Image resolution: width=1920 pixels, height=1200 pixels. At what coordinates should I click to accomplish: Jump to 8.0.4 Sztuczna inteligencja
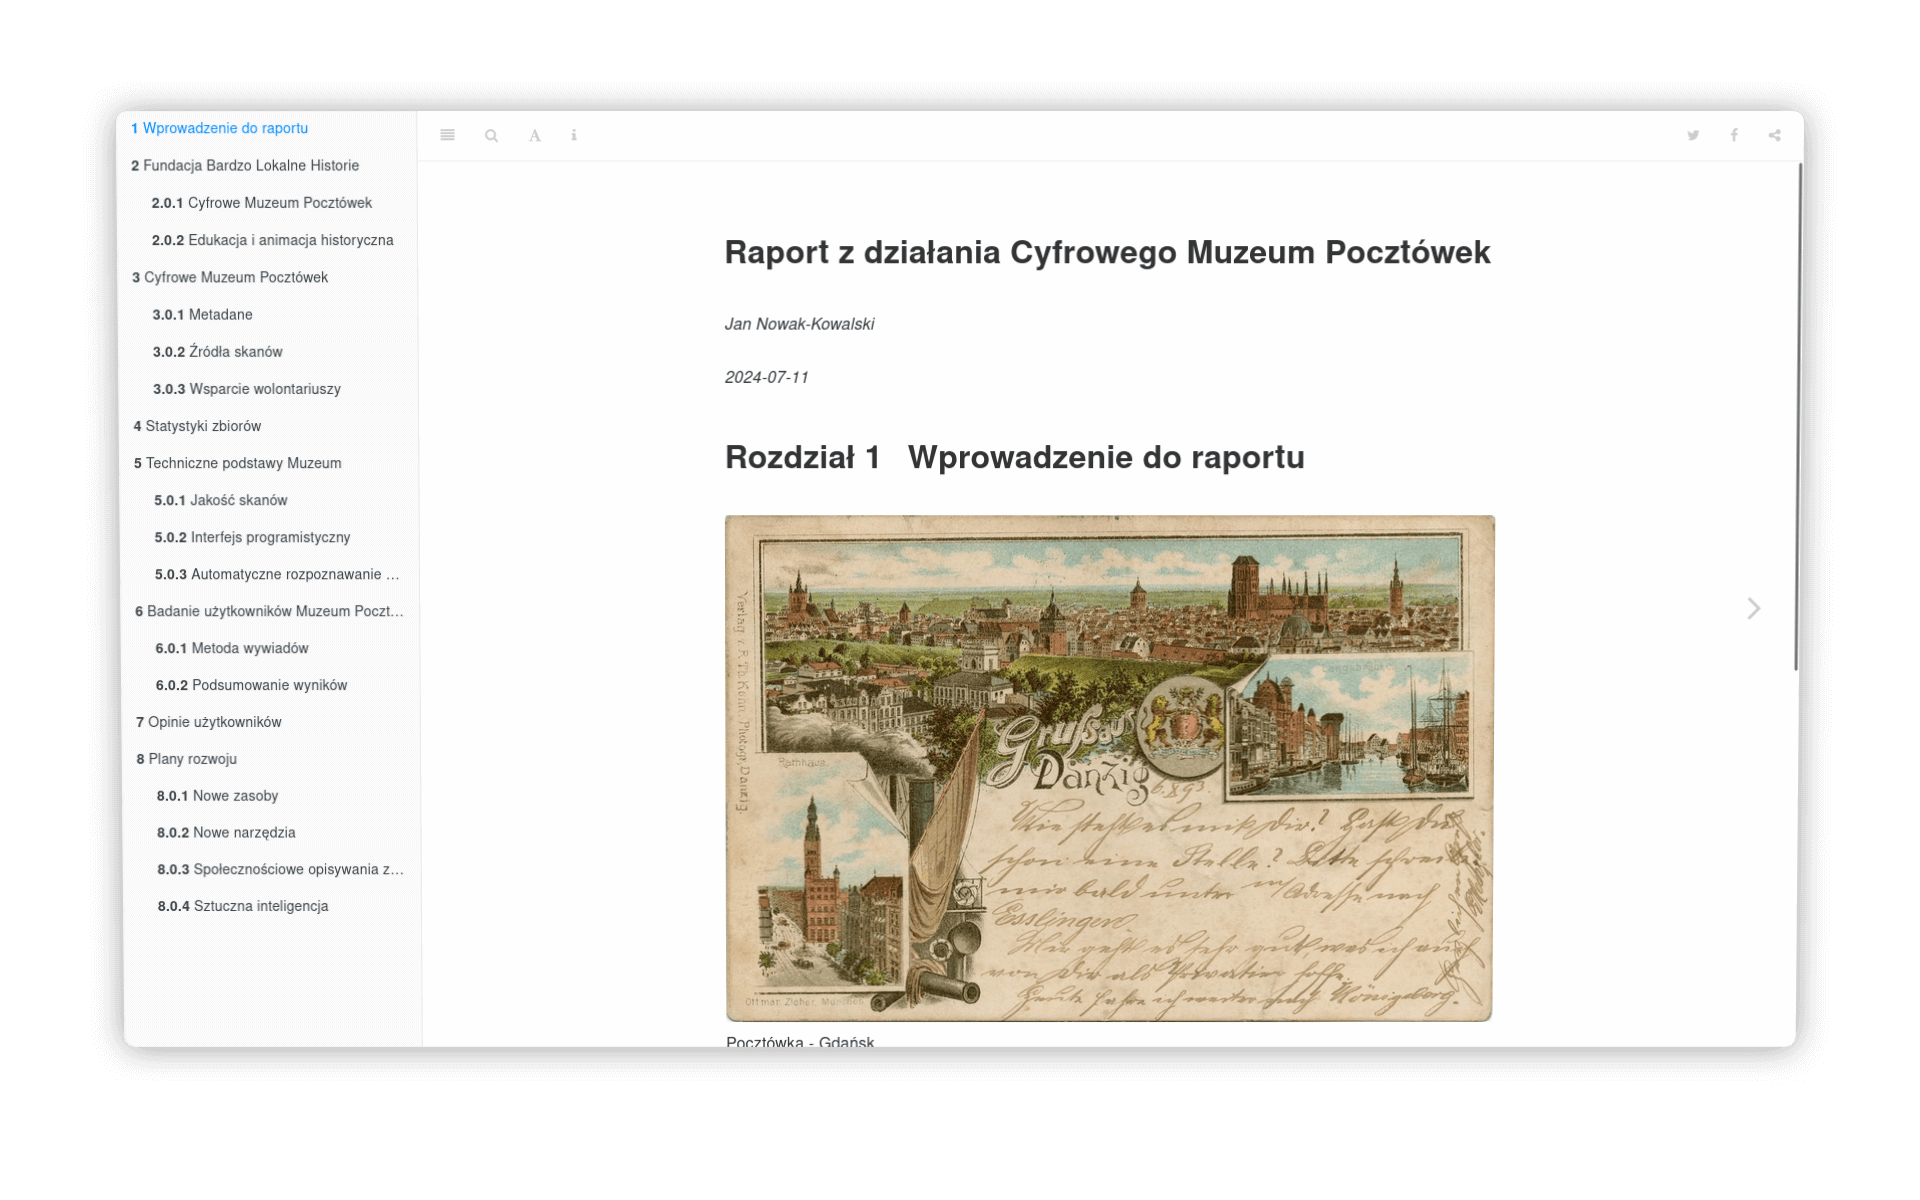coord(242,906)
